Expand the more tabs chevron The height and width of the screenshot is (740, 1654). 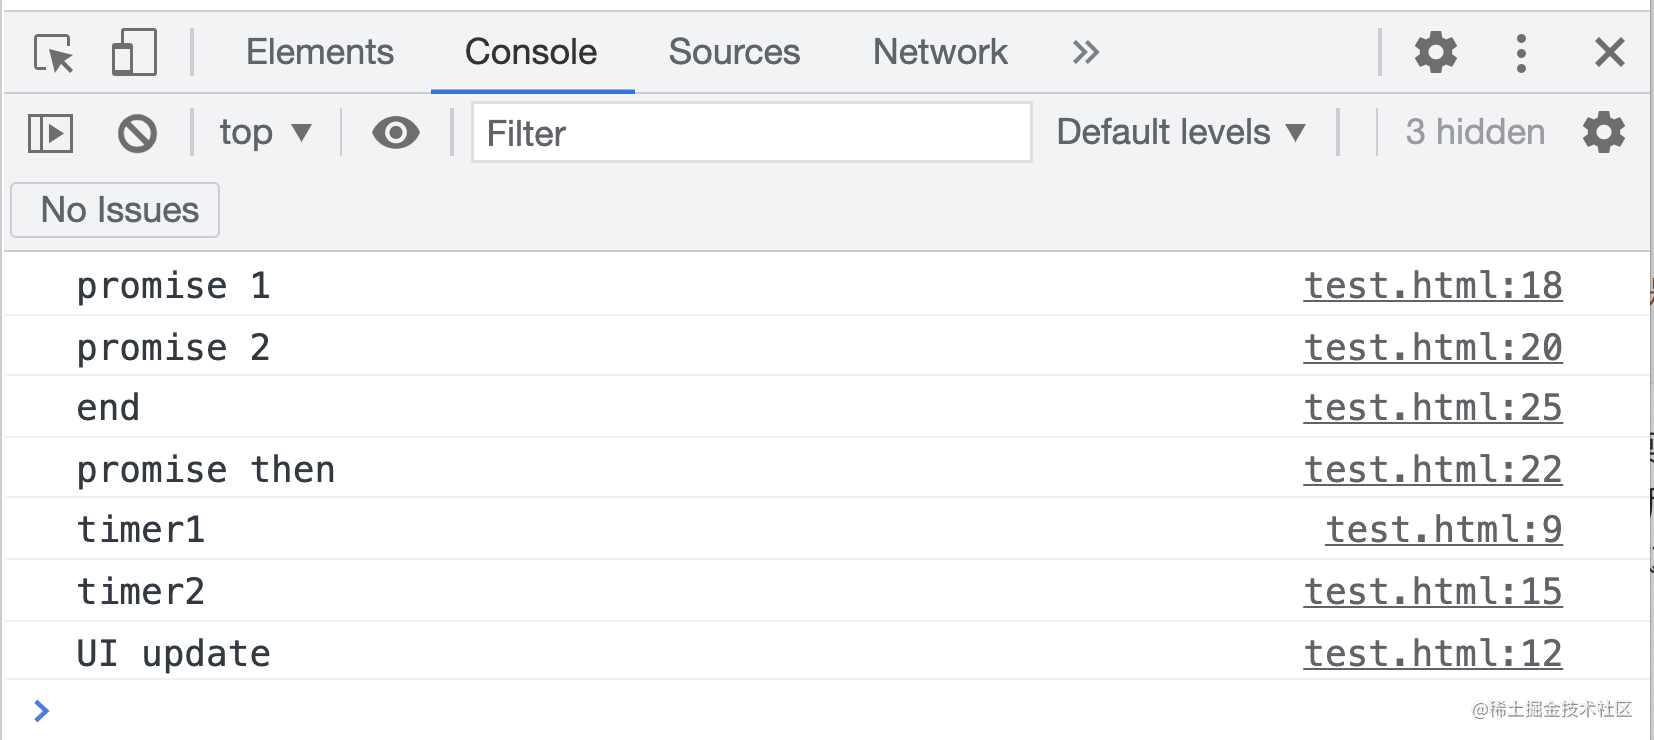(x=1085, y=52)
